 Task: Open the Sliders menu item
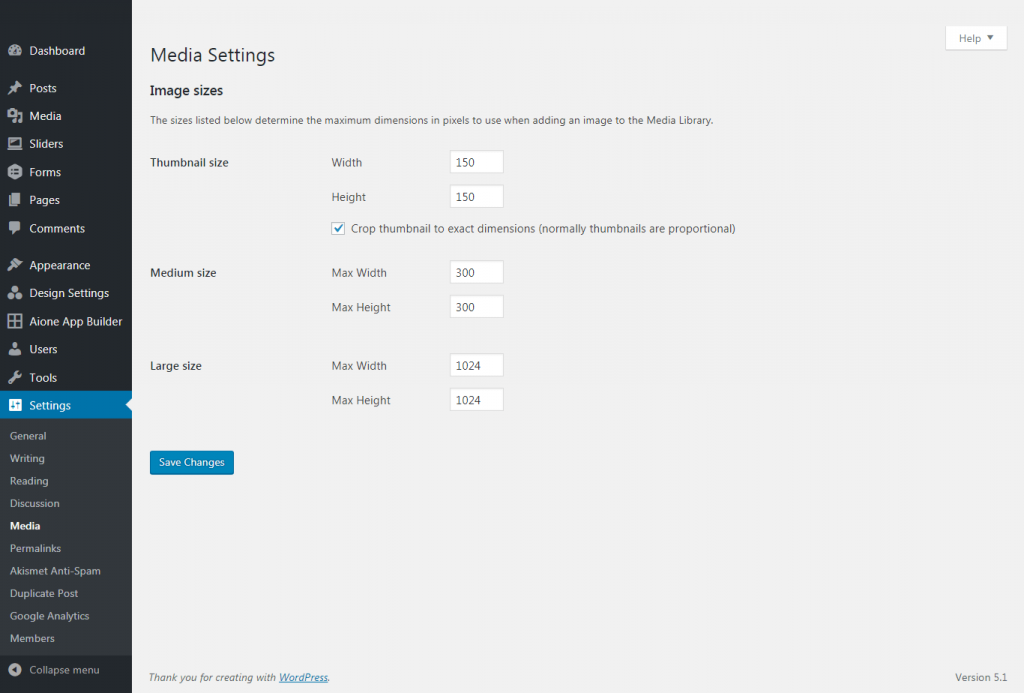[x=66, y=144]
